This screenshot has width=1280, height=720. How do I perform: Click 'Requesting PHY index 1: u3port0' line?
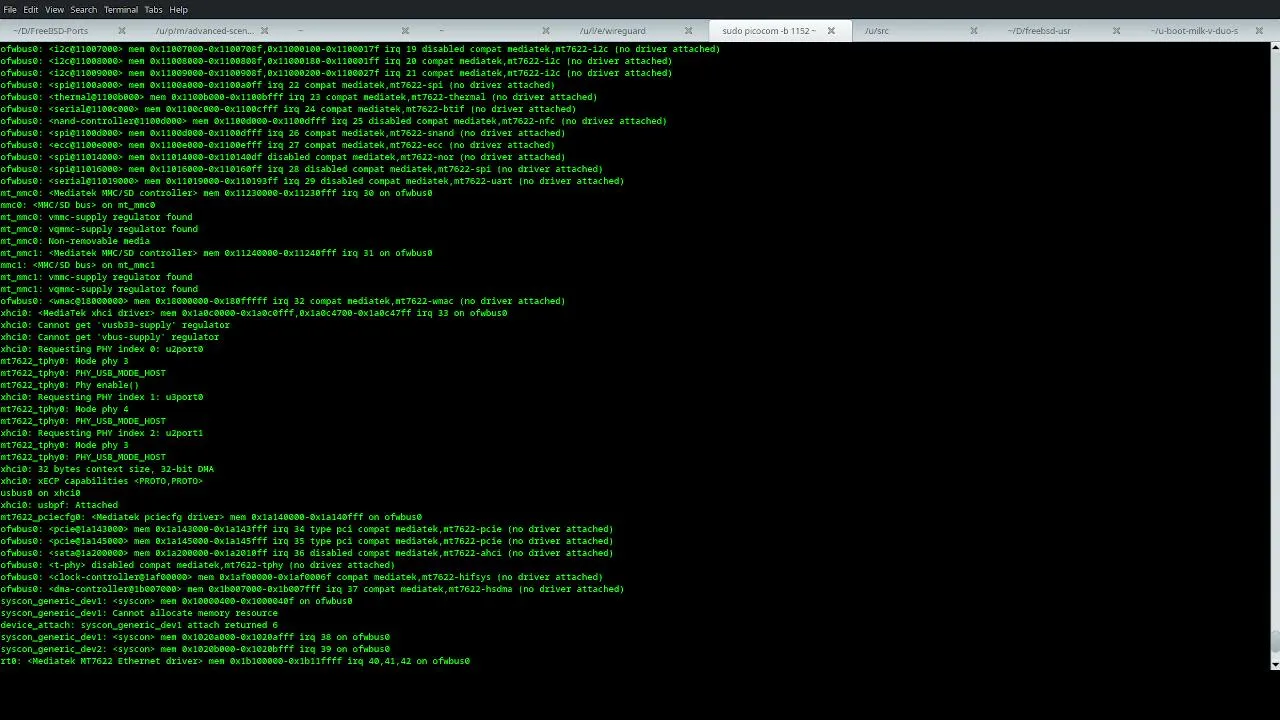tap(102, 397)
